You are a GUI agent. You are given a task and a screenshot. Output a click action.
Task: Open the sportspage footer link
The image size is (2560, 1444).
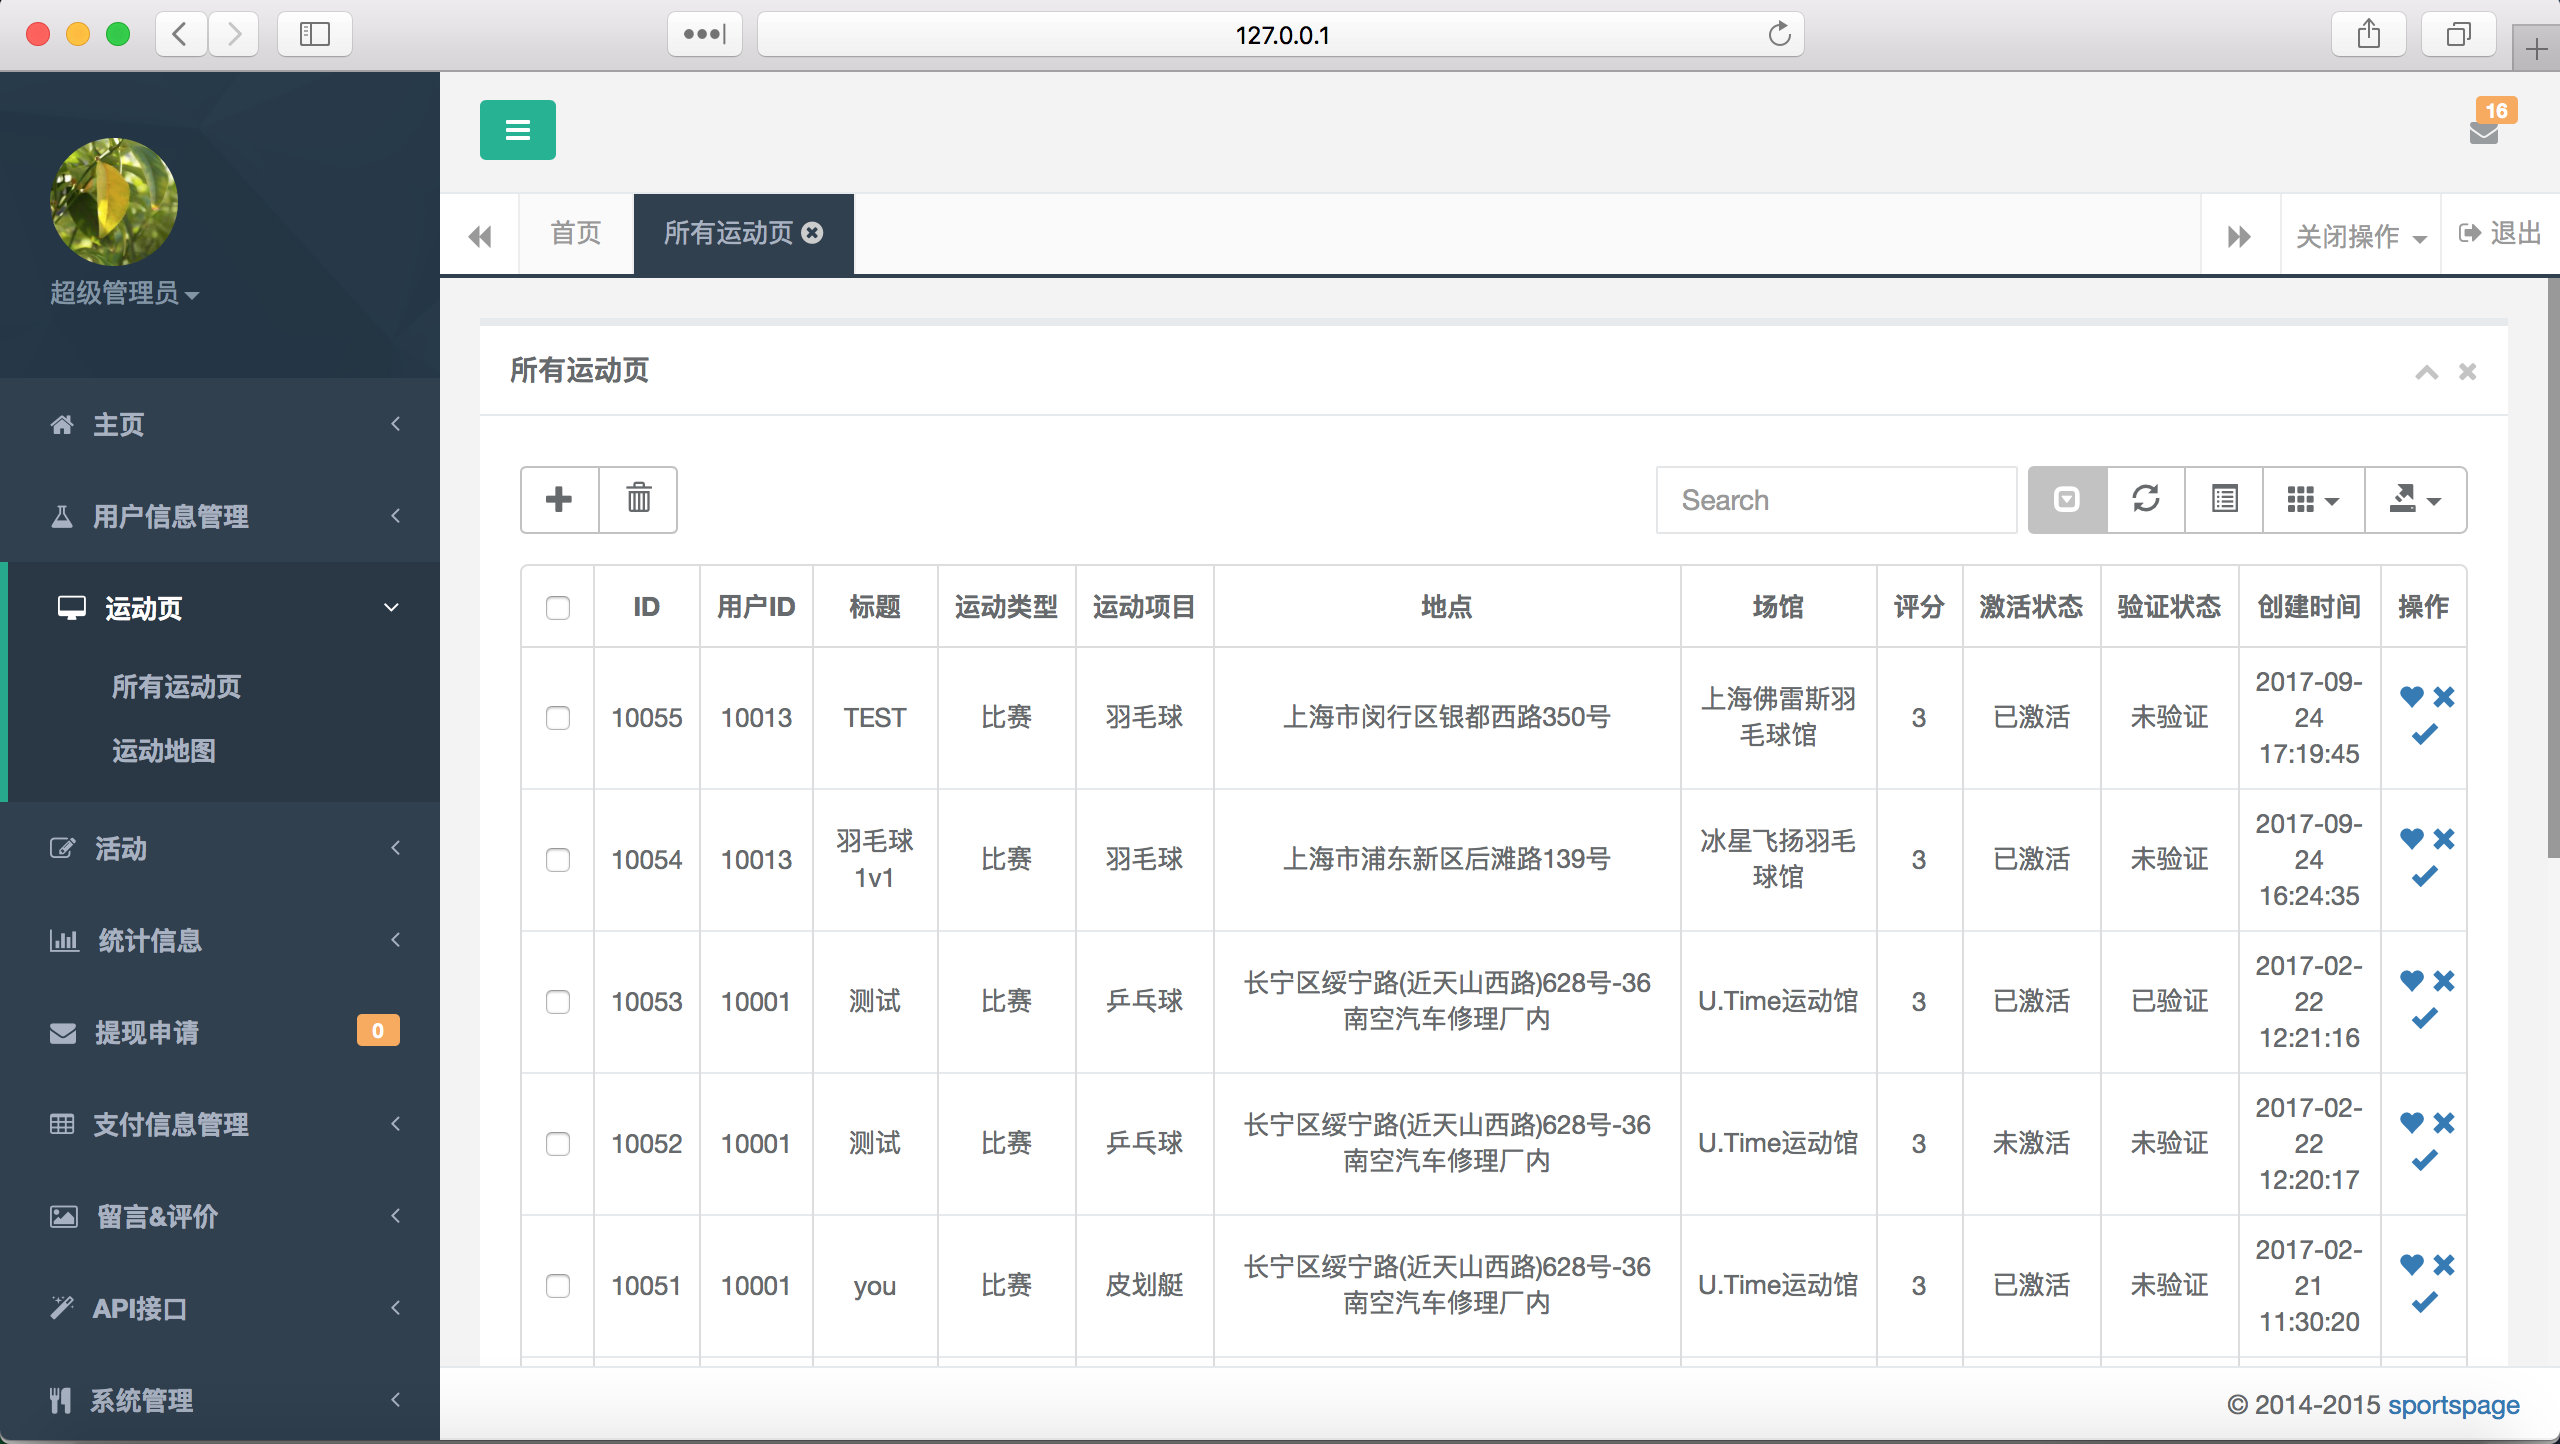(2453, 1405)
